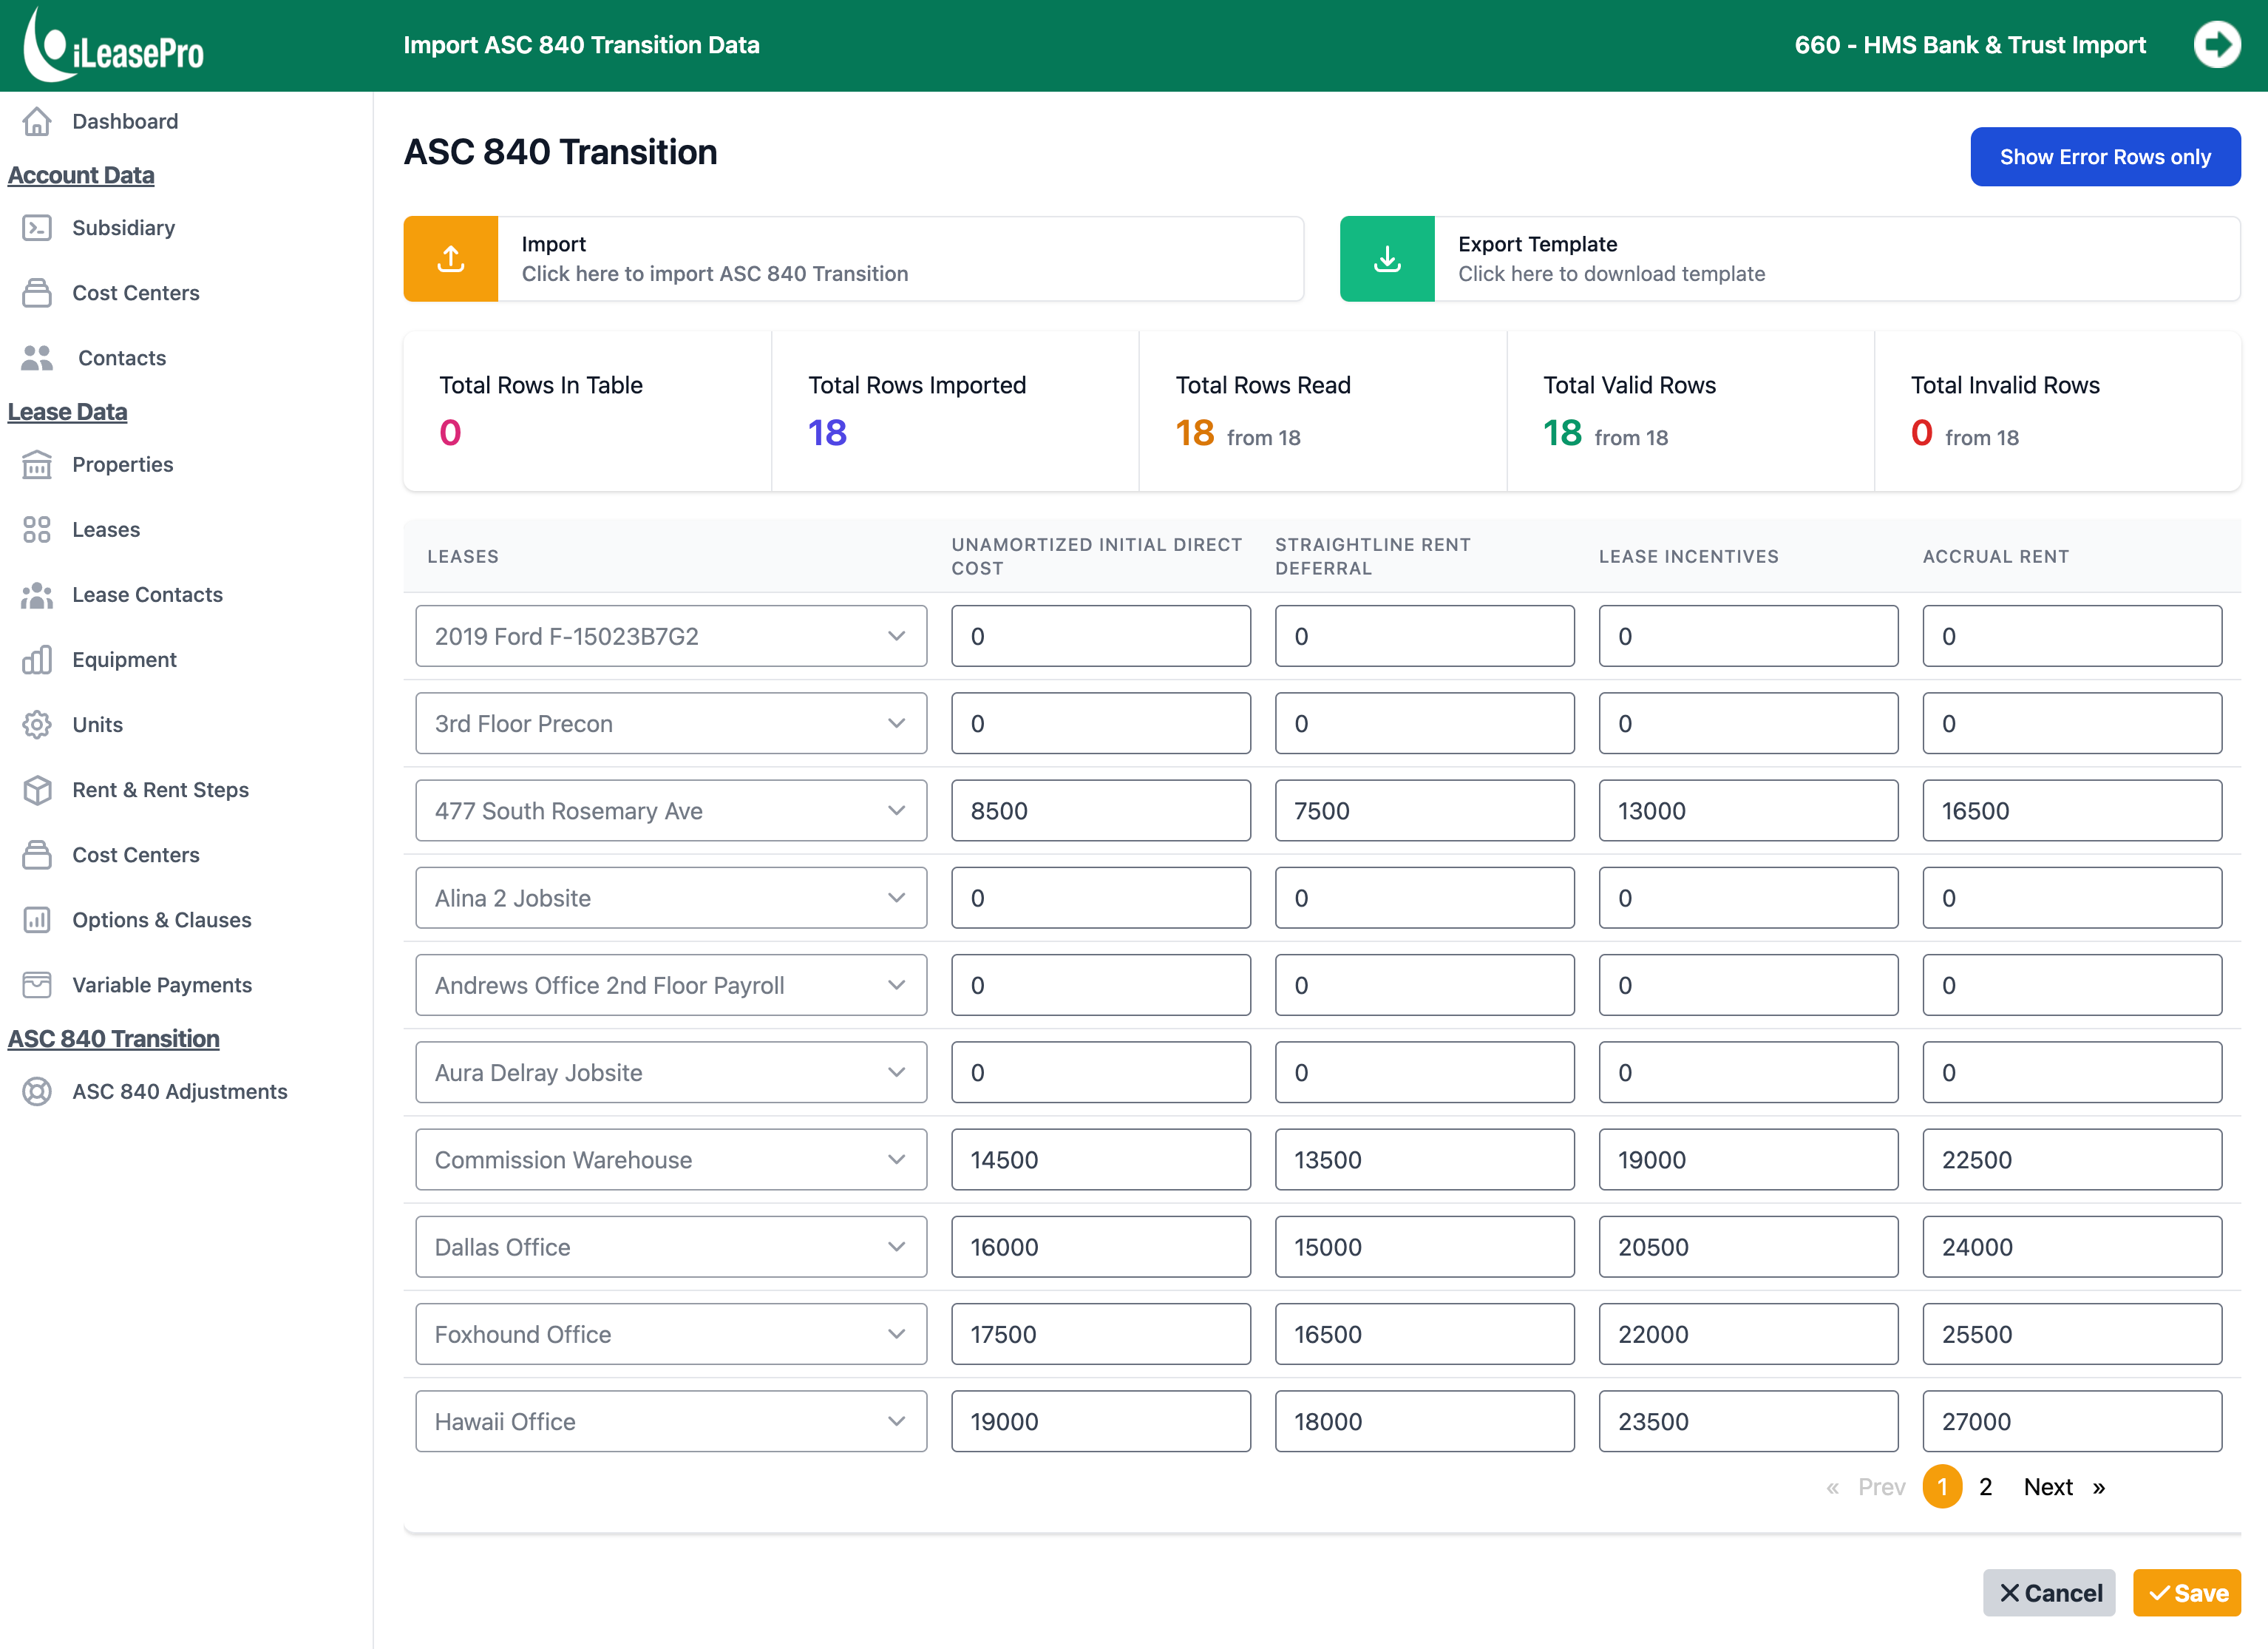Open Contacts in the sidebar

pyautogui.click(x=122, y=358)
